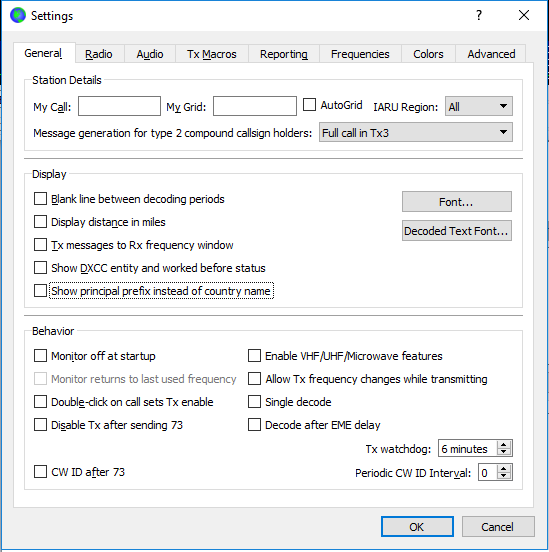The width and height of the screenshot is (549, 552).
Task: Switch to the Radio tab
Action: [x=99, y=54]
